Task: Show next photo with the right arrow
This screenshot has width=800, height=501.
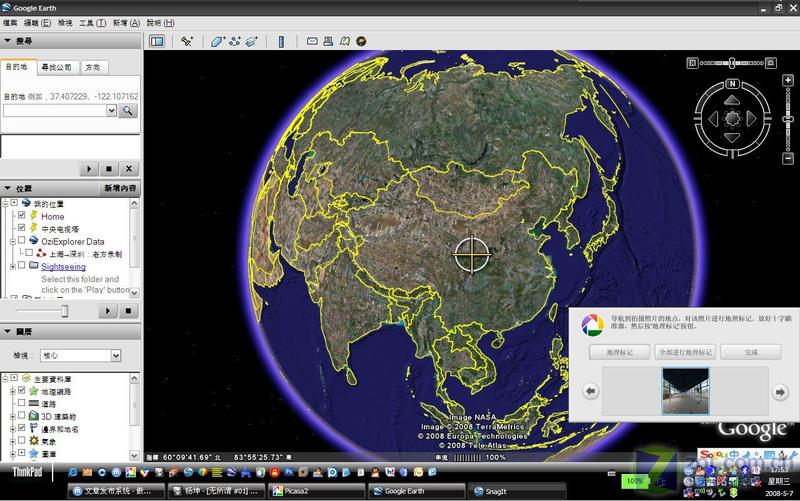Action: point(780,392)
